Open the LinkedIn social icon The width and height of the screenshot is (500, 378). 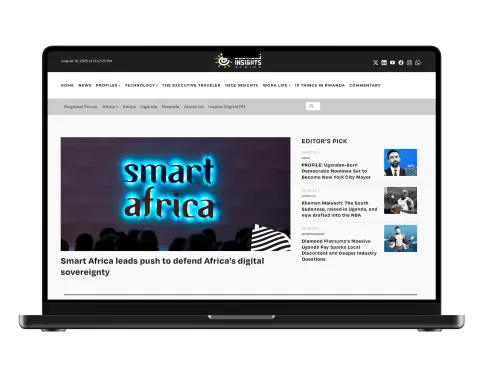(384, 62)
